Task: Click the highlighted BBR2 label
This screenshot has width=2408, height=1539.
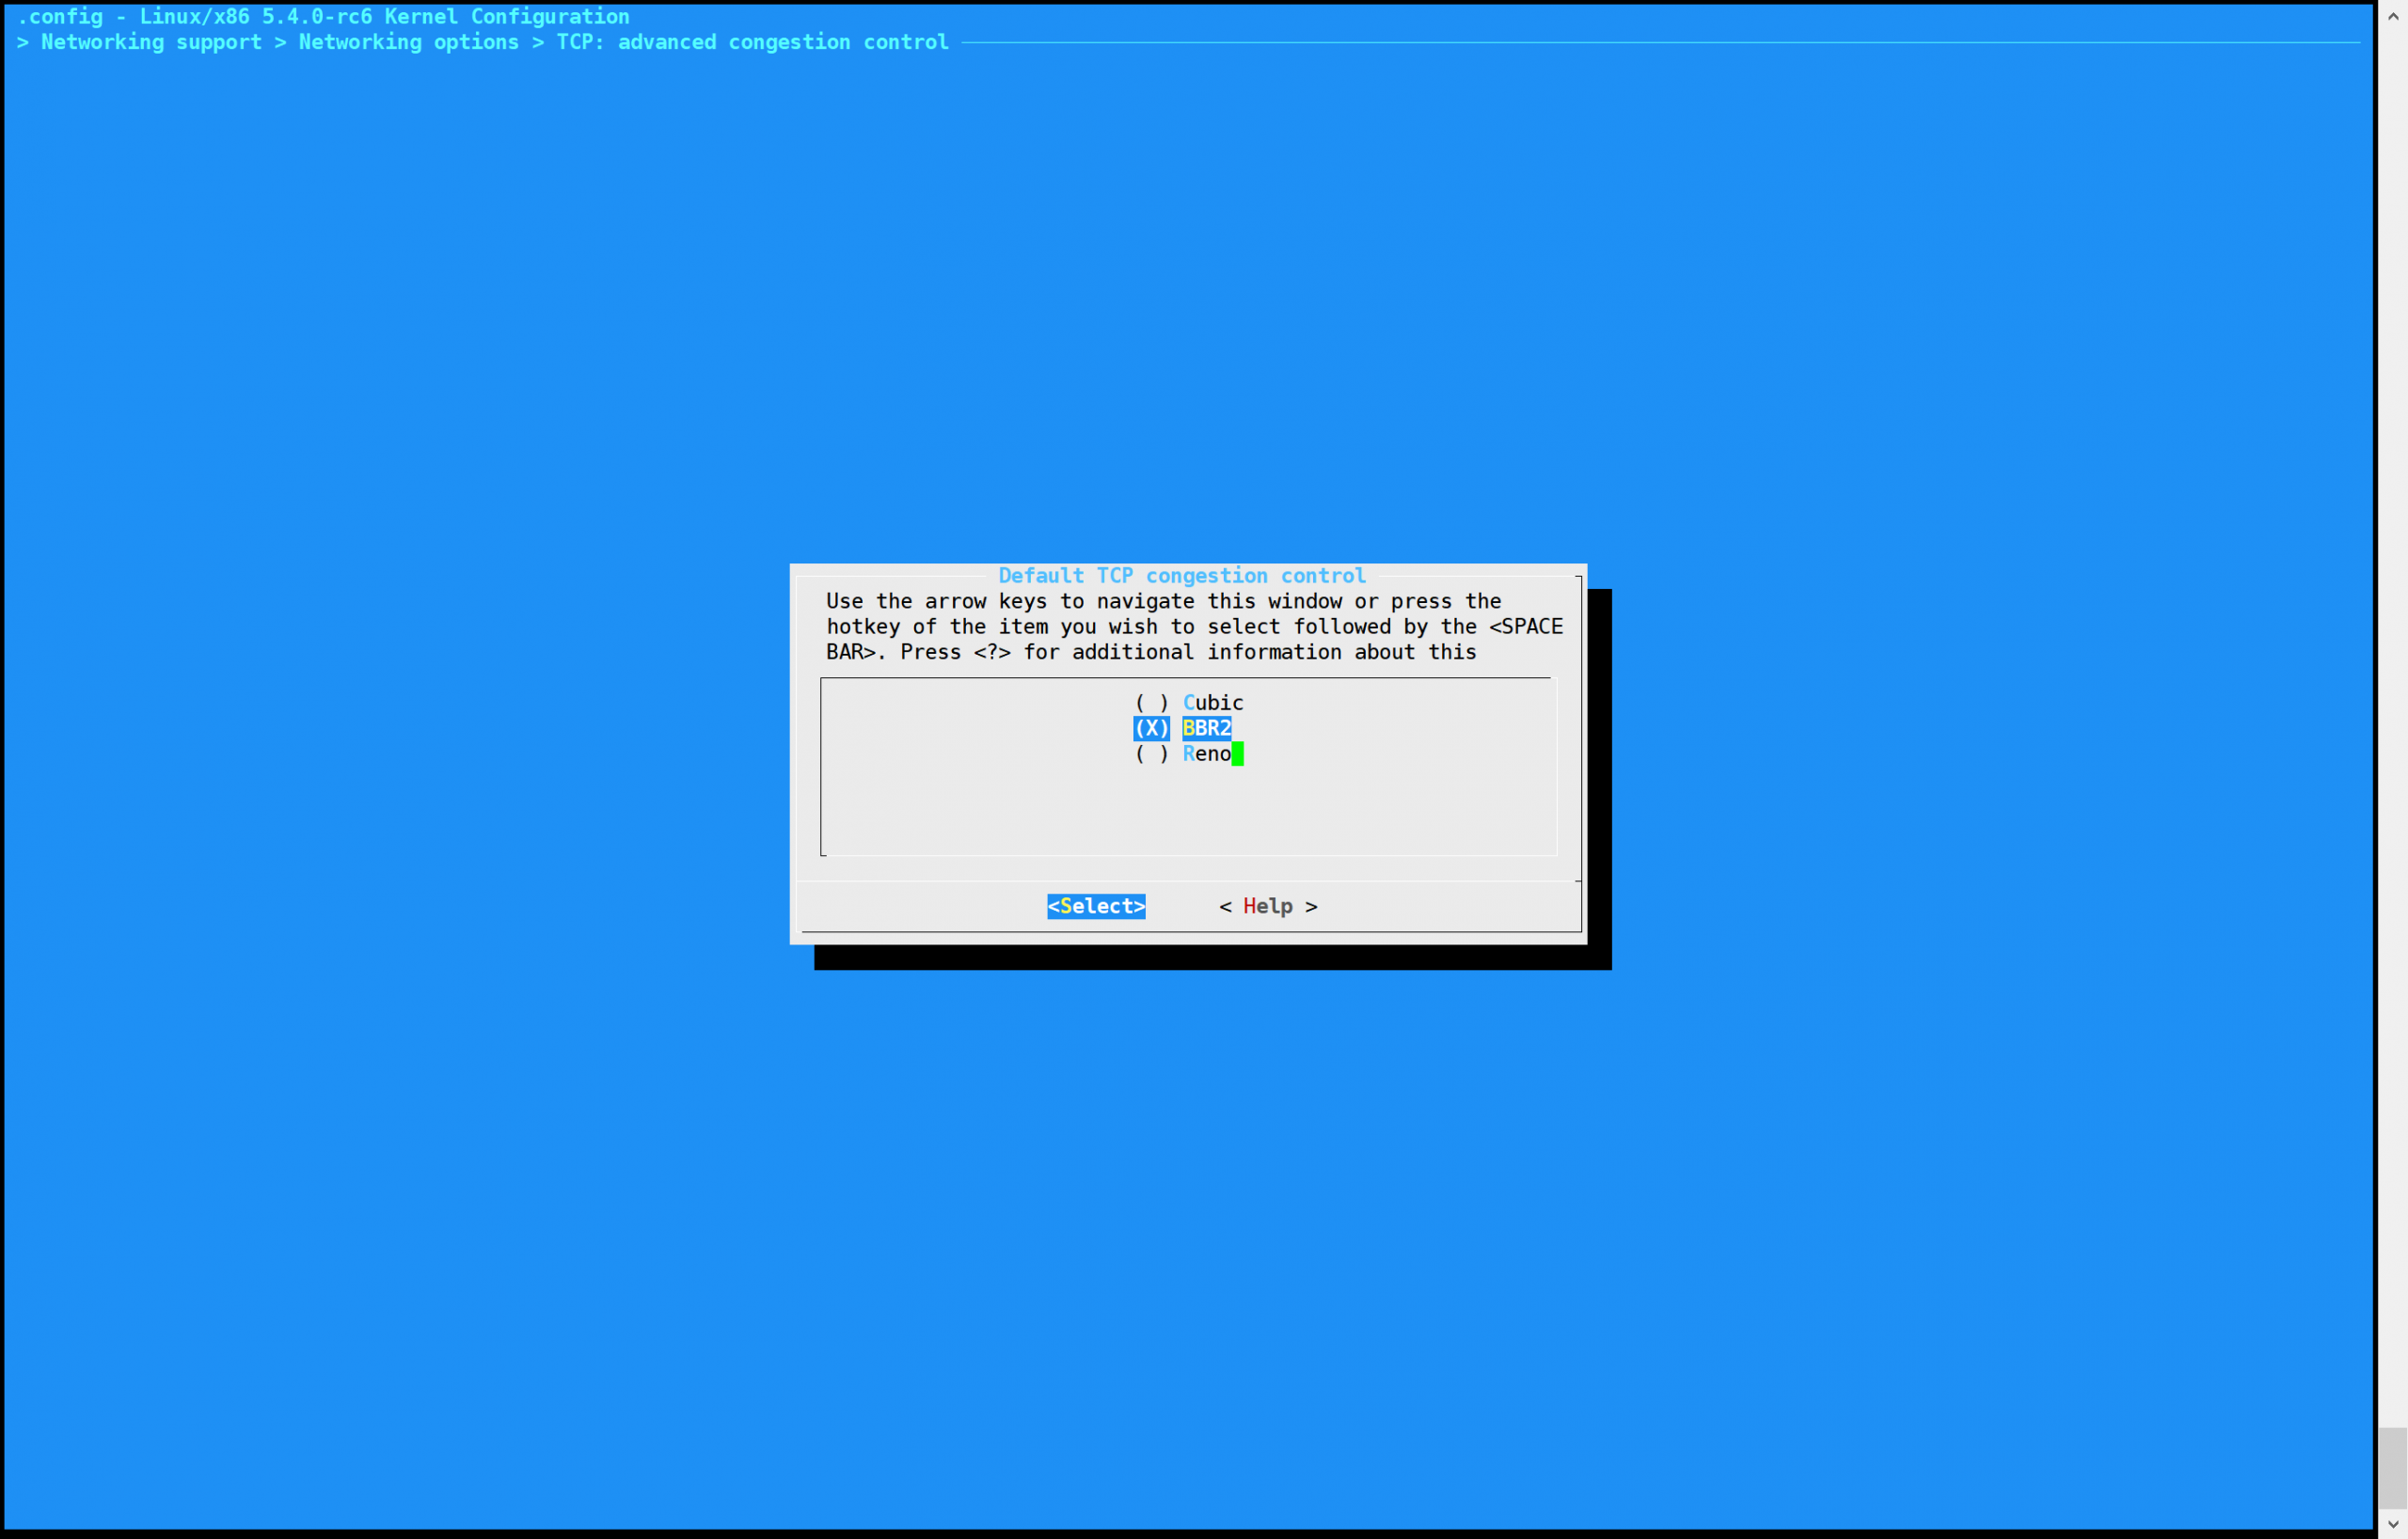Action: [1206, 728]
